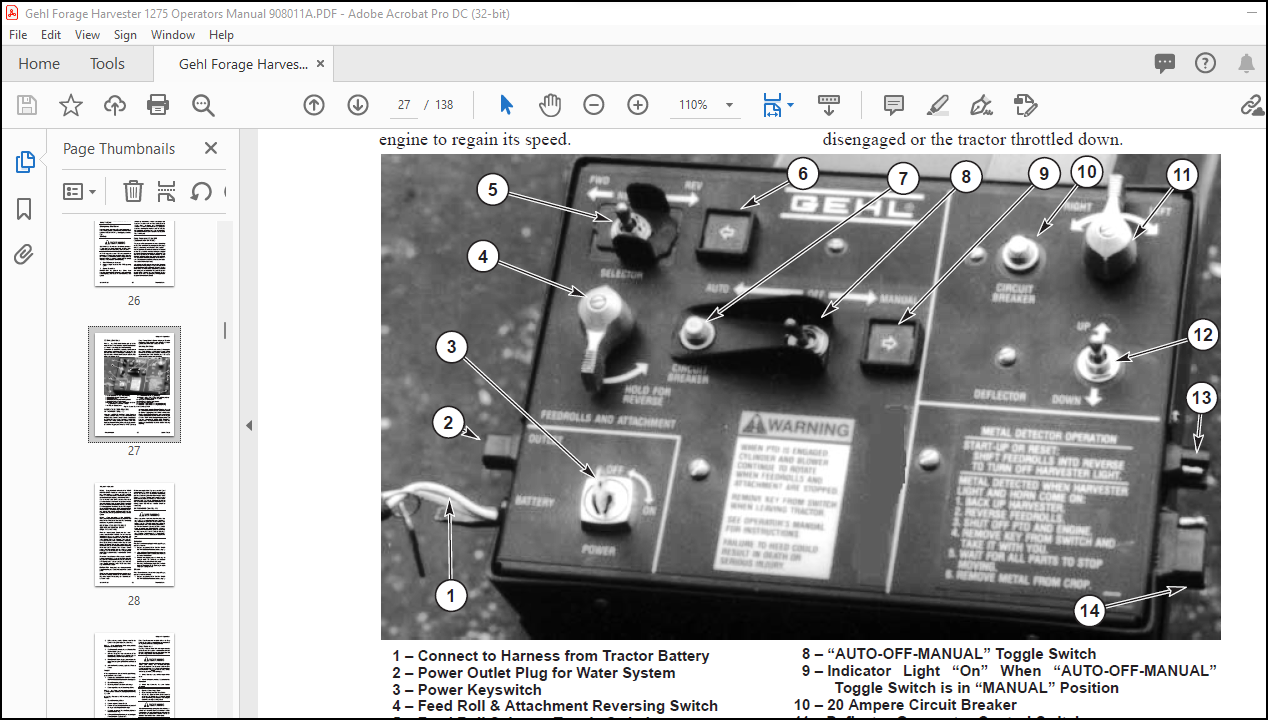Switch to the Tools tab

coord(107,64)
